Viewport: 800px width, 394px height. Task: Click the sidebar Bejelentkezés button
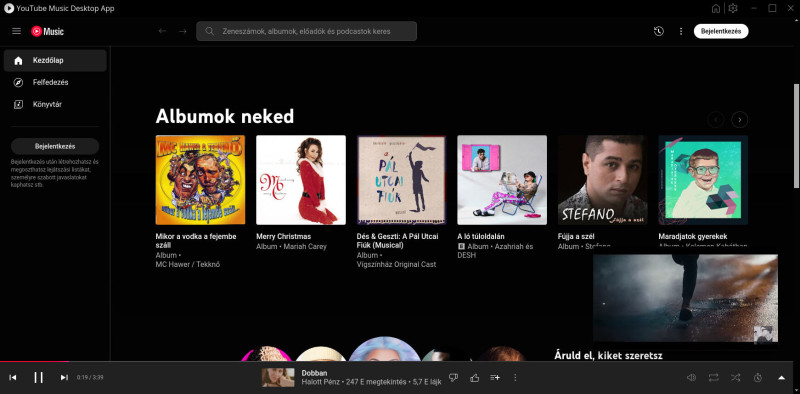[55, 146]
